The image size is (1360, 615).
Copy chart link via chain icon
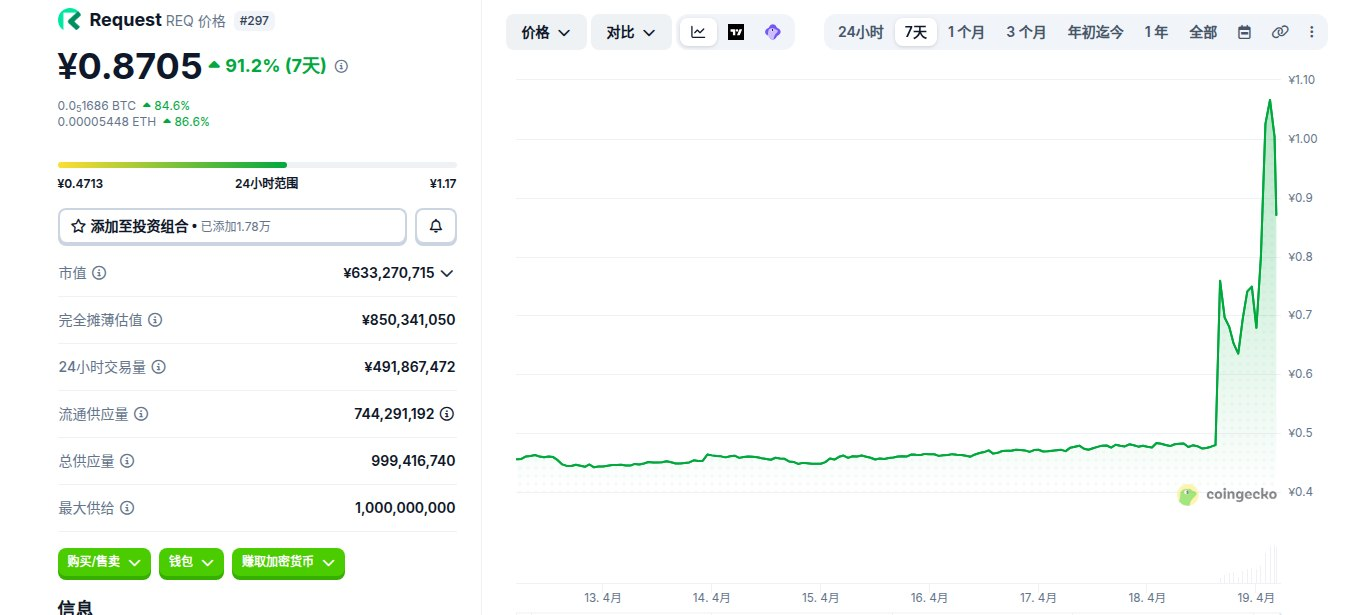(1280, 32)
